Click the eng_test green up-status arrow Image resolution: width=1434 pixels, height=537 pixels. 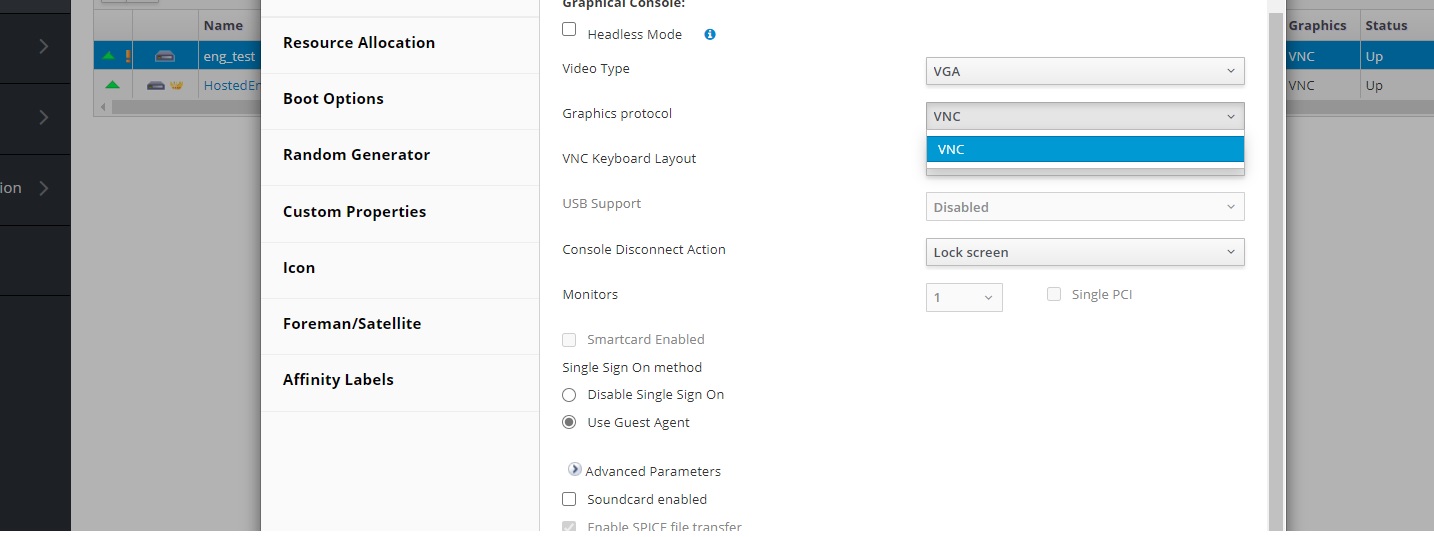[109, 56]
